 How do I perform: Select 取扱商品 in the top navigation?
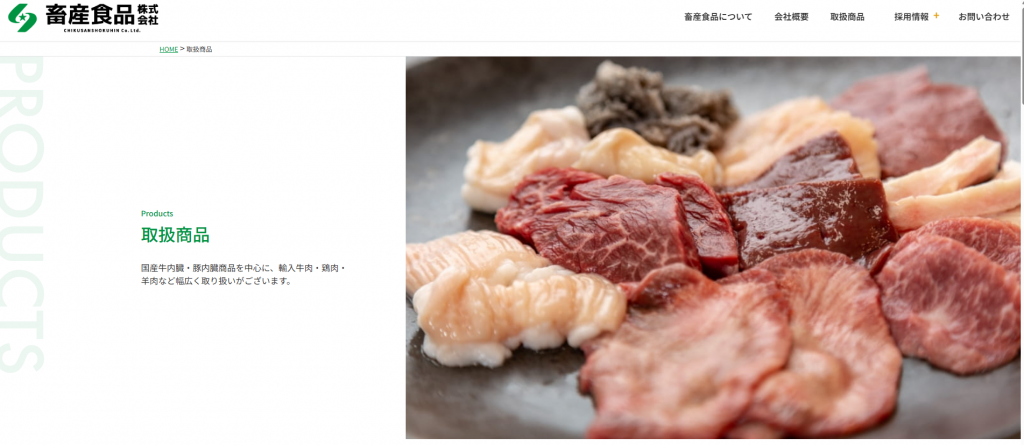pos(847,17)
